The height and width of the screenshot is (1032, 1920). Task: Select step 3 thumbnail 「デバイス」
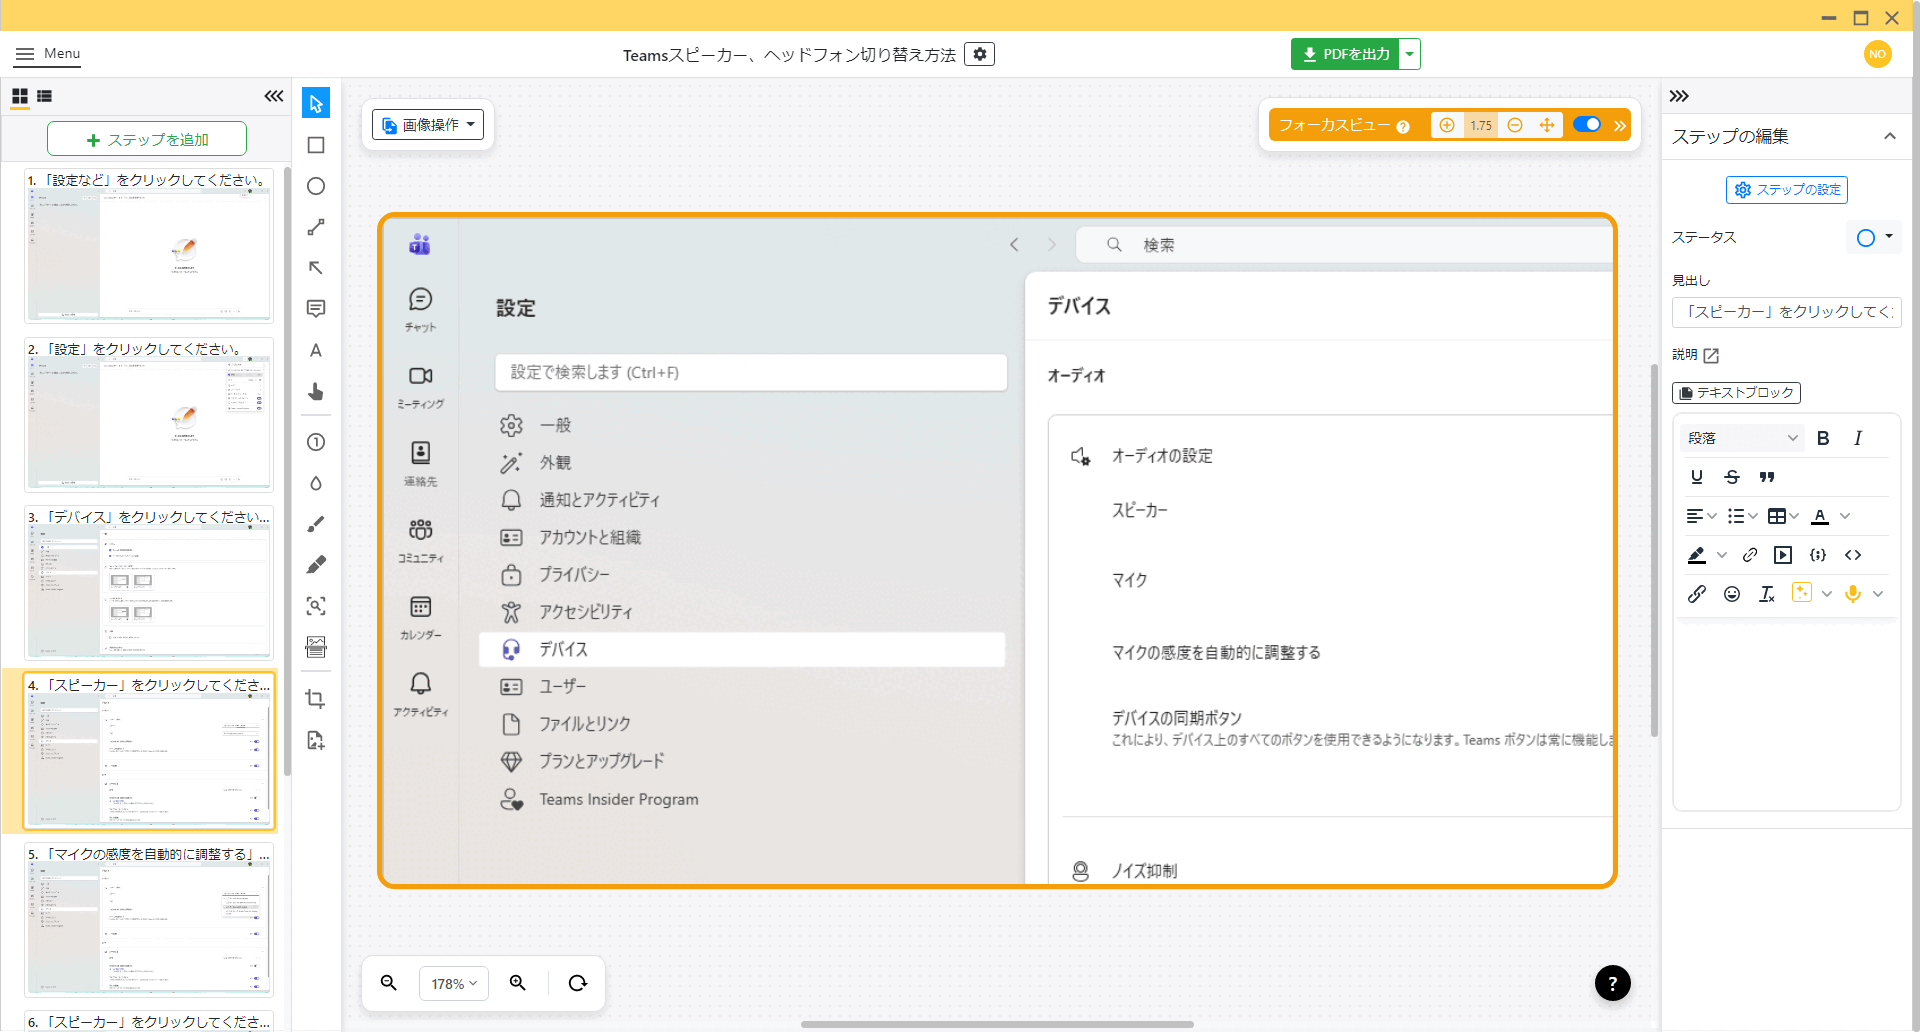click(x=149, y=582)
